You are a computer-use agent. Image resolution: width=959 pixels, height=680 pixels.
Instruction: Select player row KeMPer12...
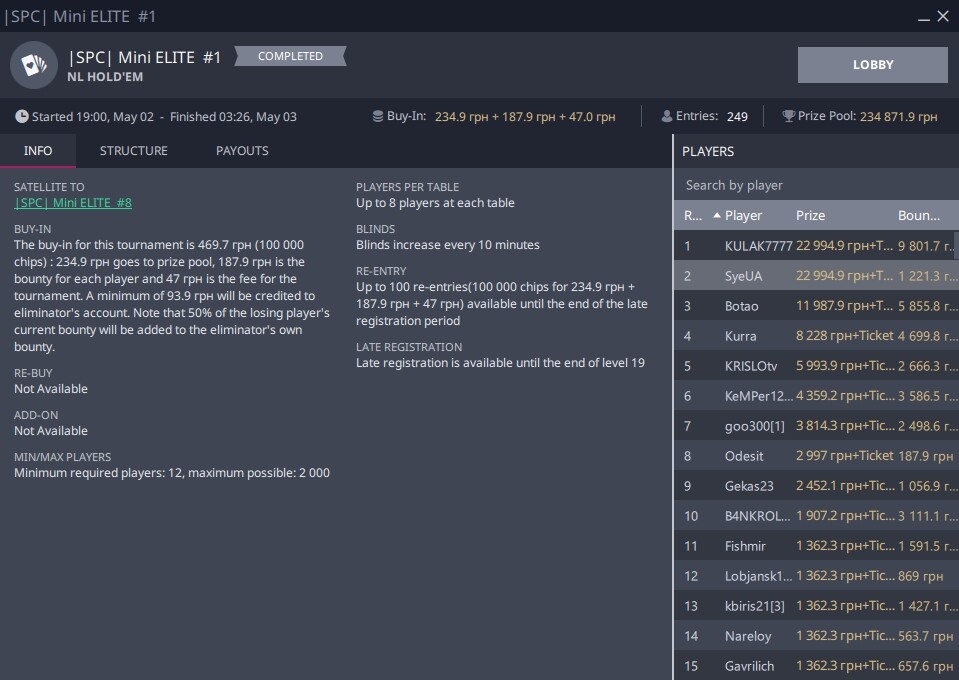[814, 396]
